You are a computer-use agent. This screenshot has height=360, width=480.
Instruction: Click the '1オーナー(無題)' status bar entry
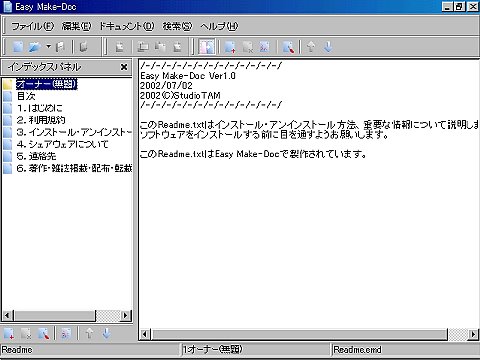click(x=213, y=350)
